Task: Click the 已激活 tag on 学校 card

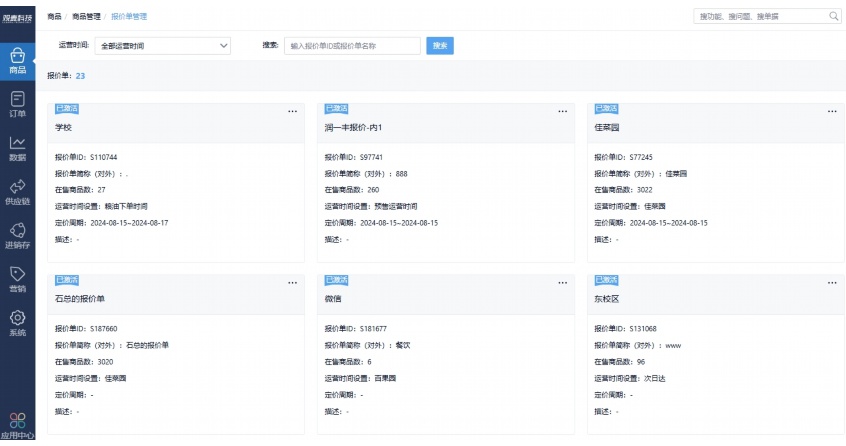Action: [67, 108]
